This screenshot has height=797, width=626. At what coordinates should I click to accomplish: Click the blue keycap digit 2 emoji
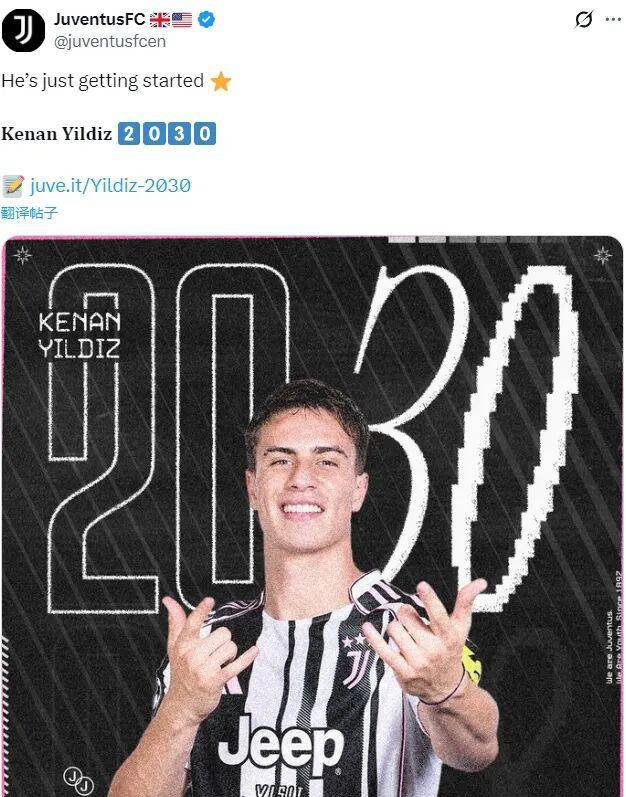point(129,134)
